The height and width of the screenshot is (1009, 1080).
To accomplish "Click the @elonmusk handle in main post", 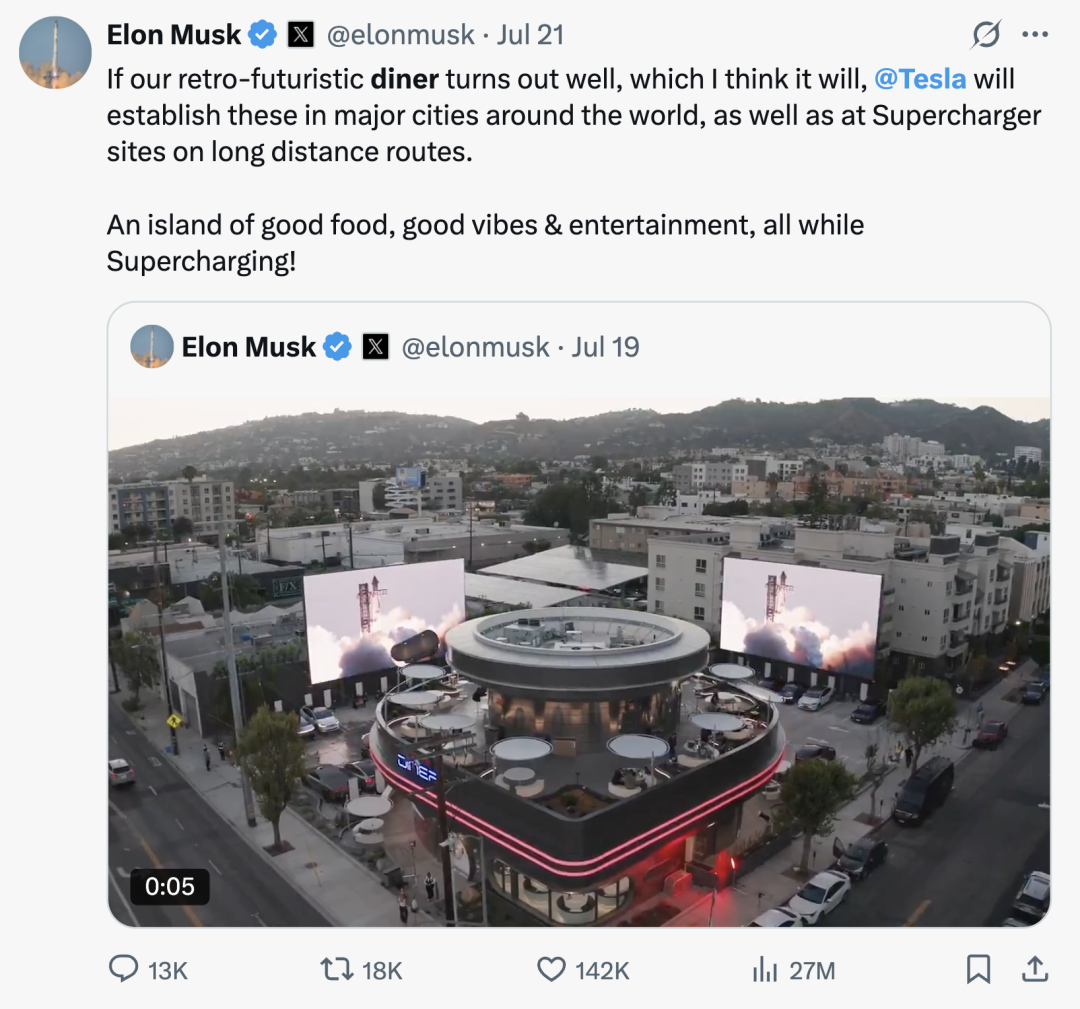I will (x=401, y=35).
